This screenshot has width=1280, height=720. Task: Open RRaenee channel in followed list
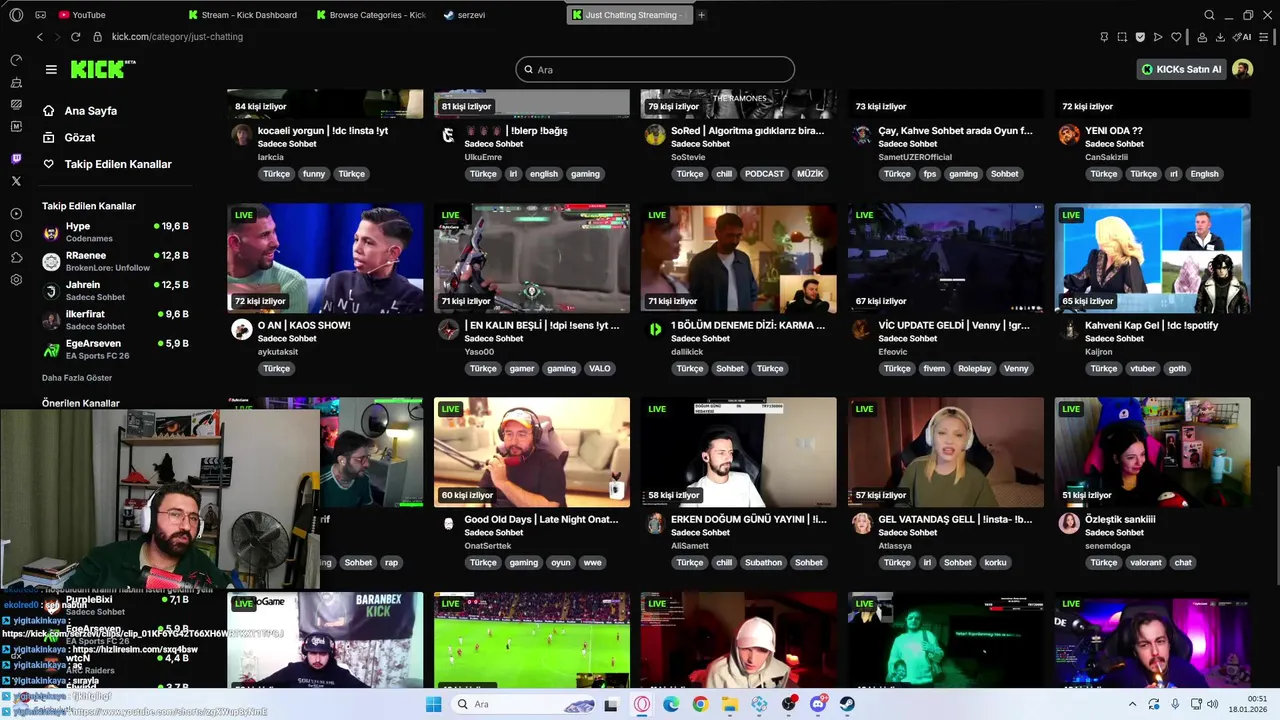115,261
